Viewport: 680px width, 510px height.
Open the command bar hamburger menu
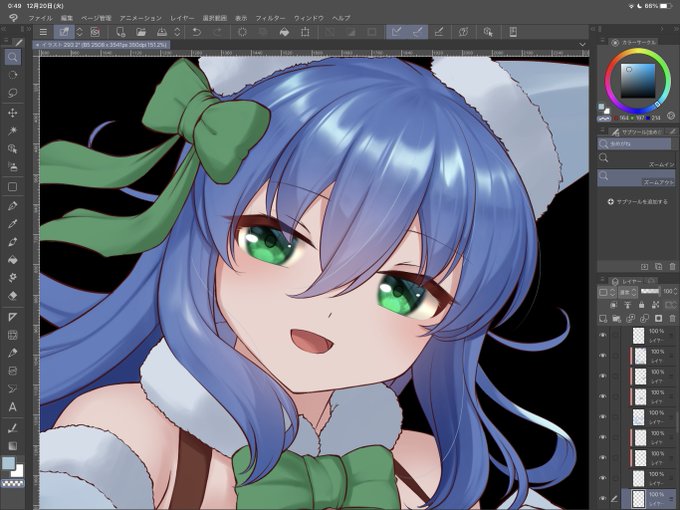43,32
